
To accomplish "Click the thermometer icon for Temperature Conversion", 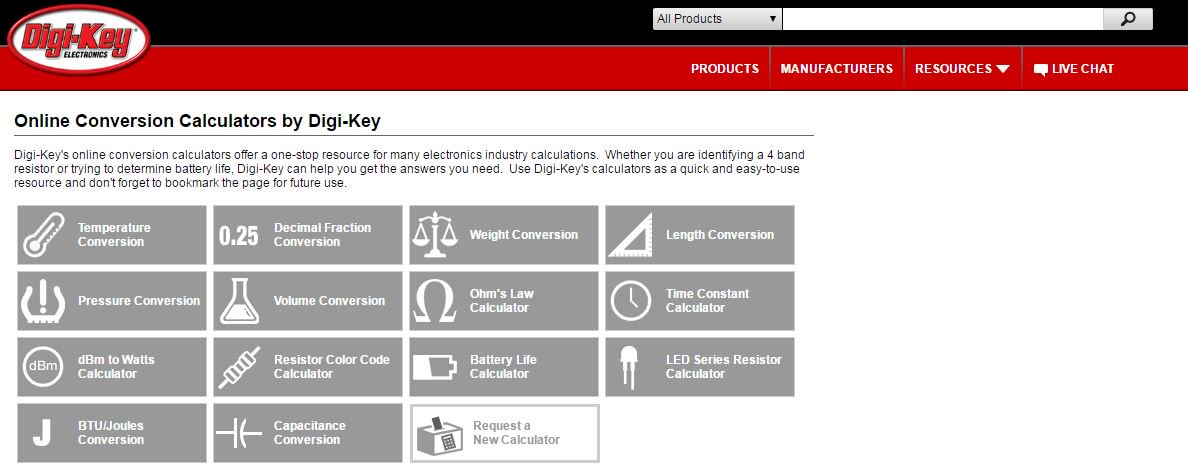I will tap(44, 234).
